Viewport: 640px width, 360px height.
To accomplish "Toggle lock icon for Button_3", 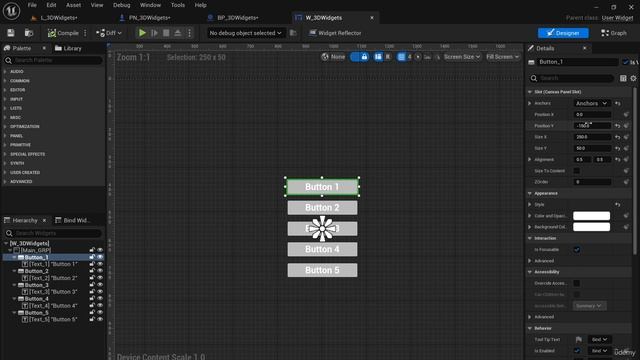I will pos(92,285).
